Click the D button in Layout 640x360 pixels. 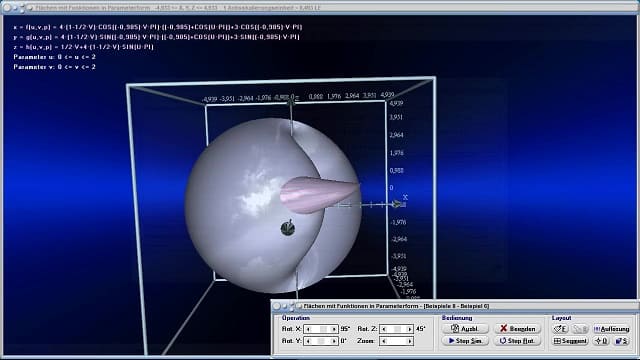click(x=602, y=340)
